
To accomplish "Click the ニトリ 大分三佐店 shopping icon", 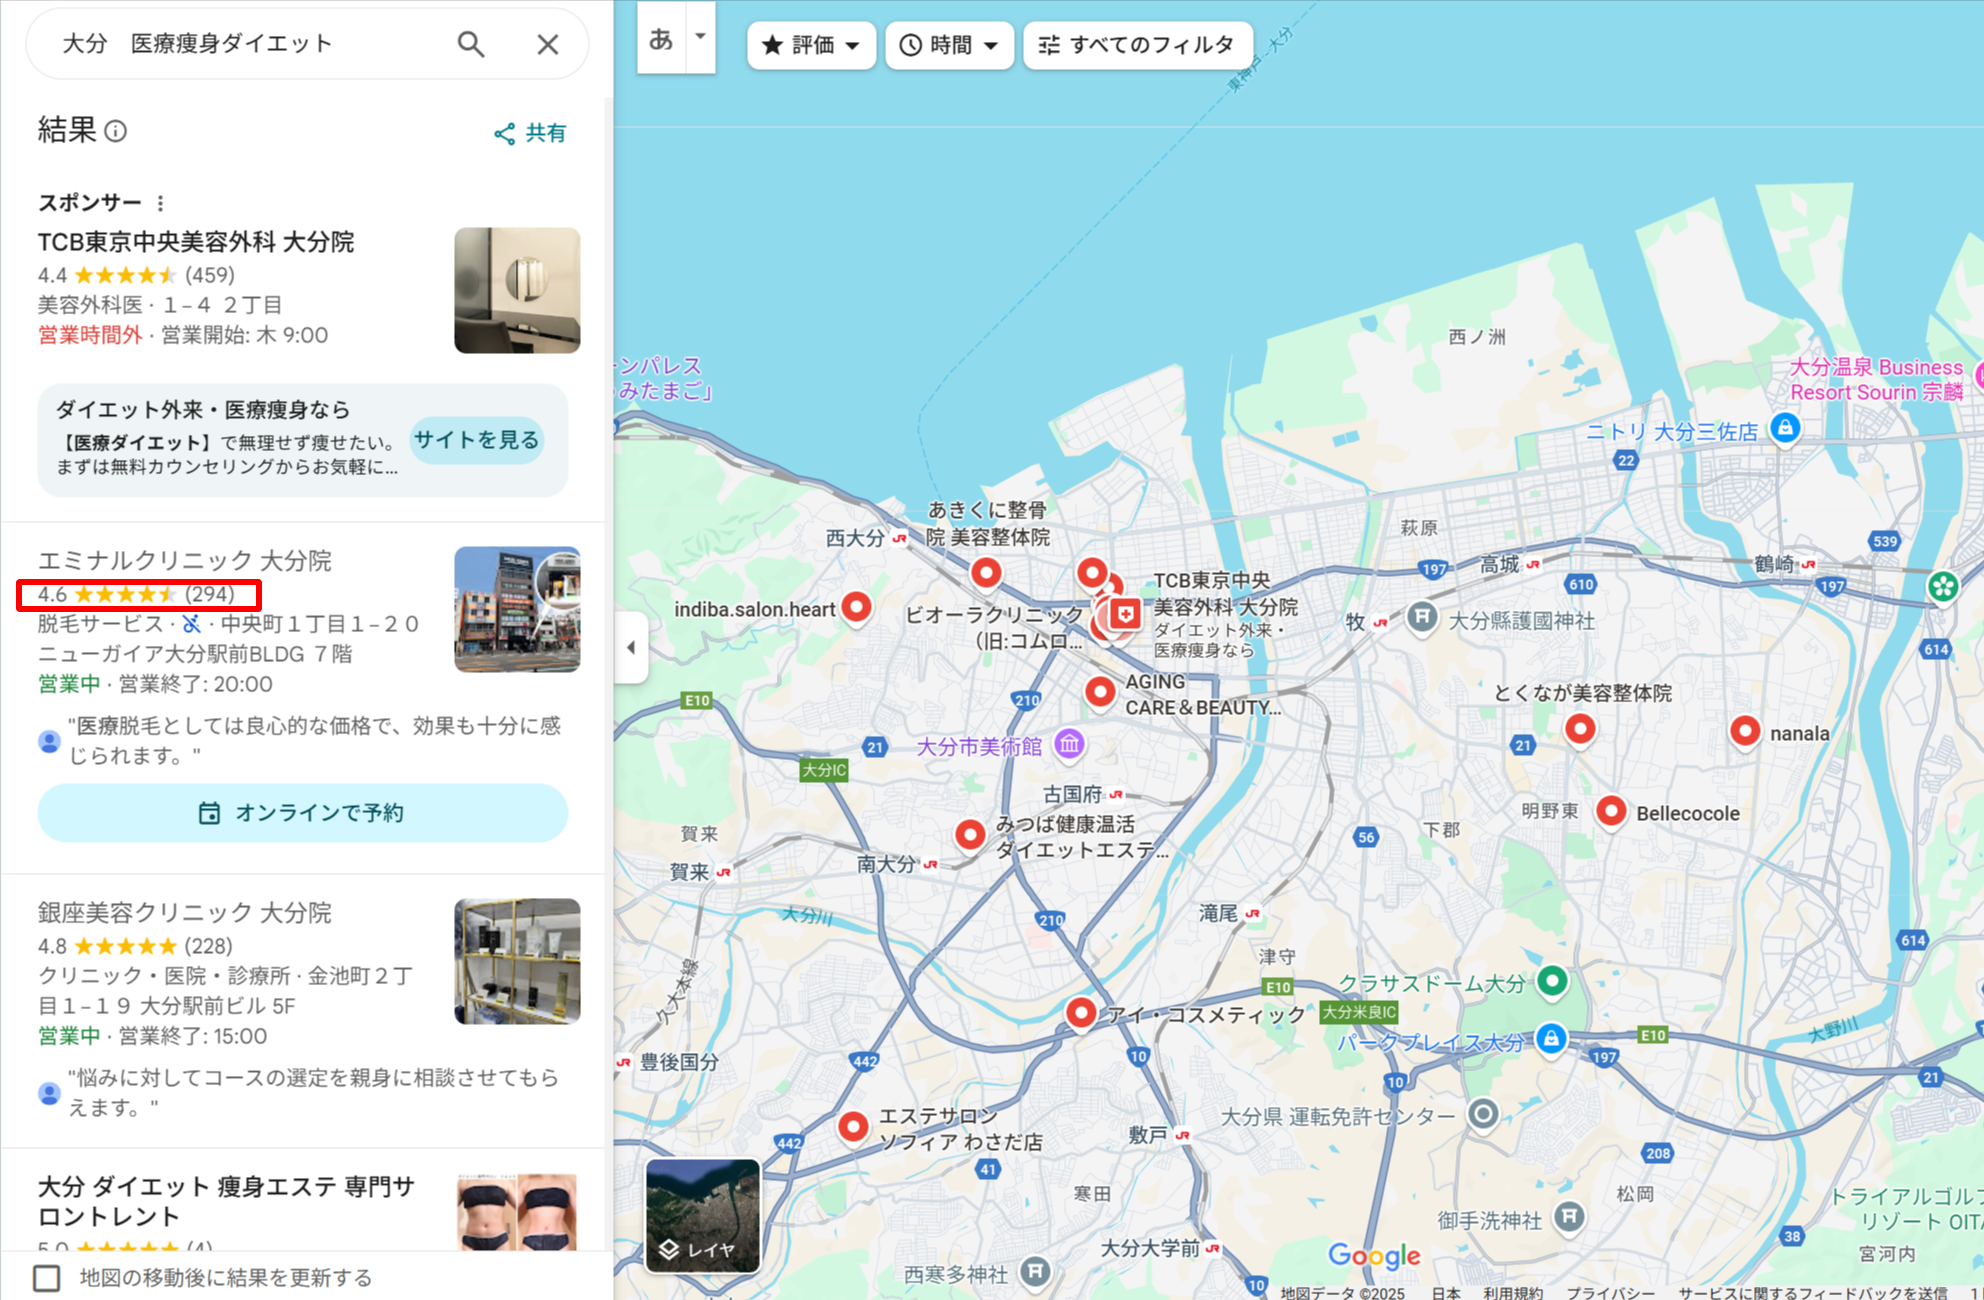I will (1785, 429).
